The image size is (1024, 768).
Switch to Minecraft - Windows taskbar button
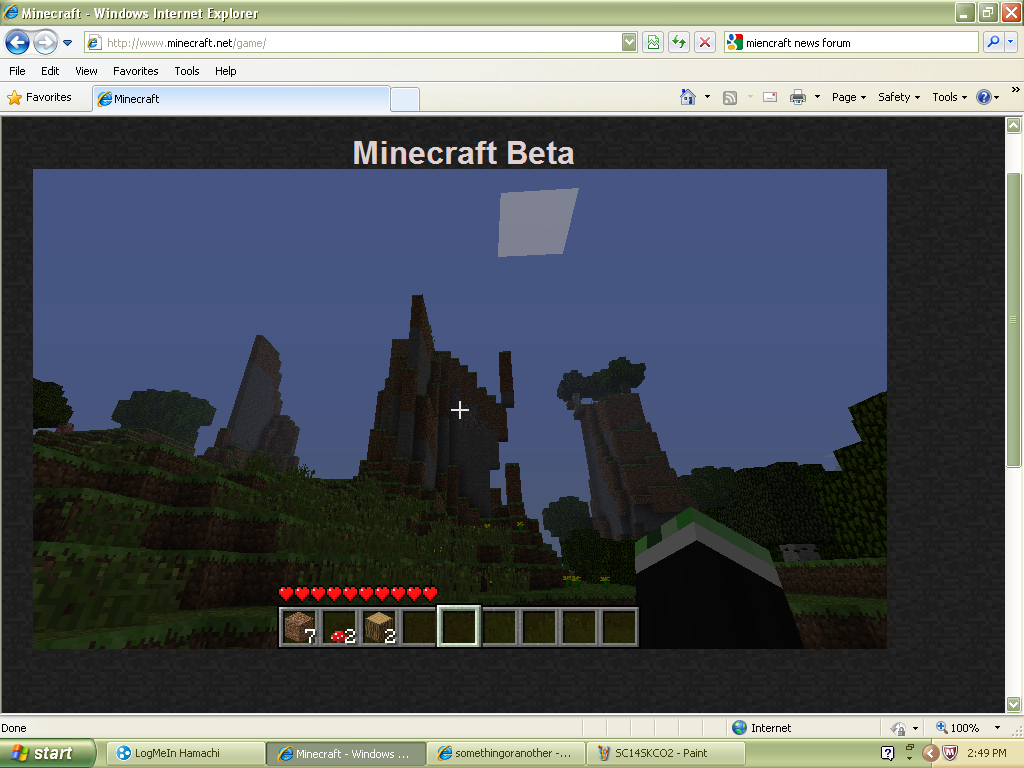pos(345,754)
